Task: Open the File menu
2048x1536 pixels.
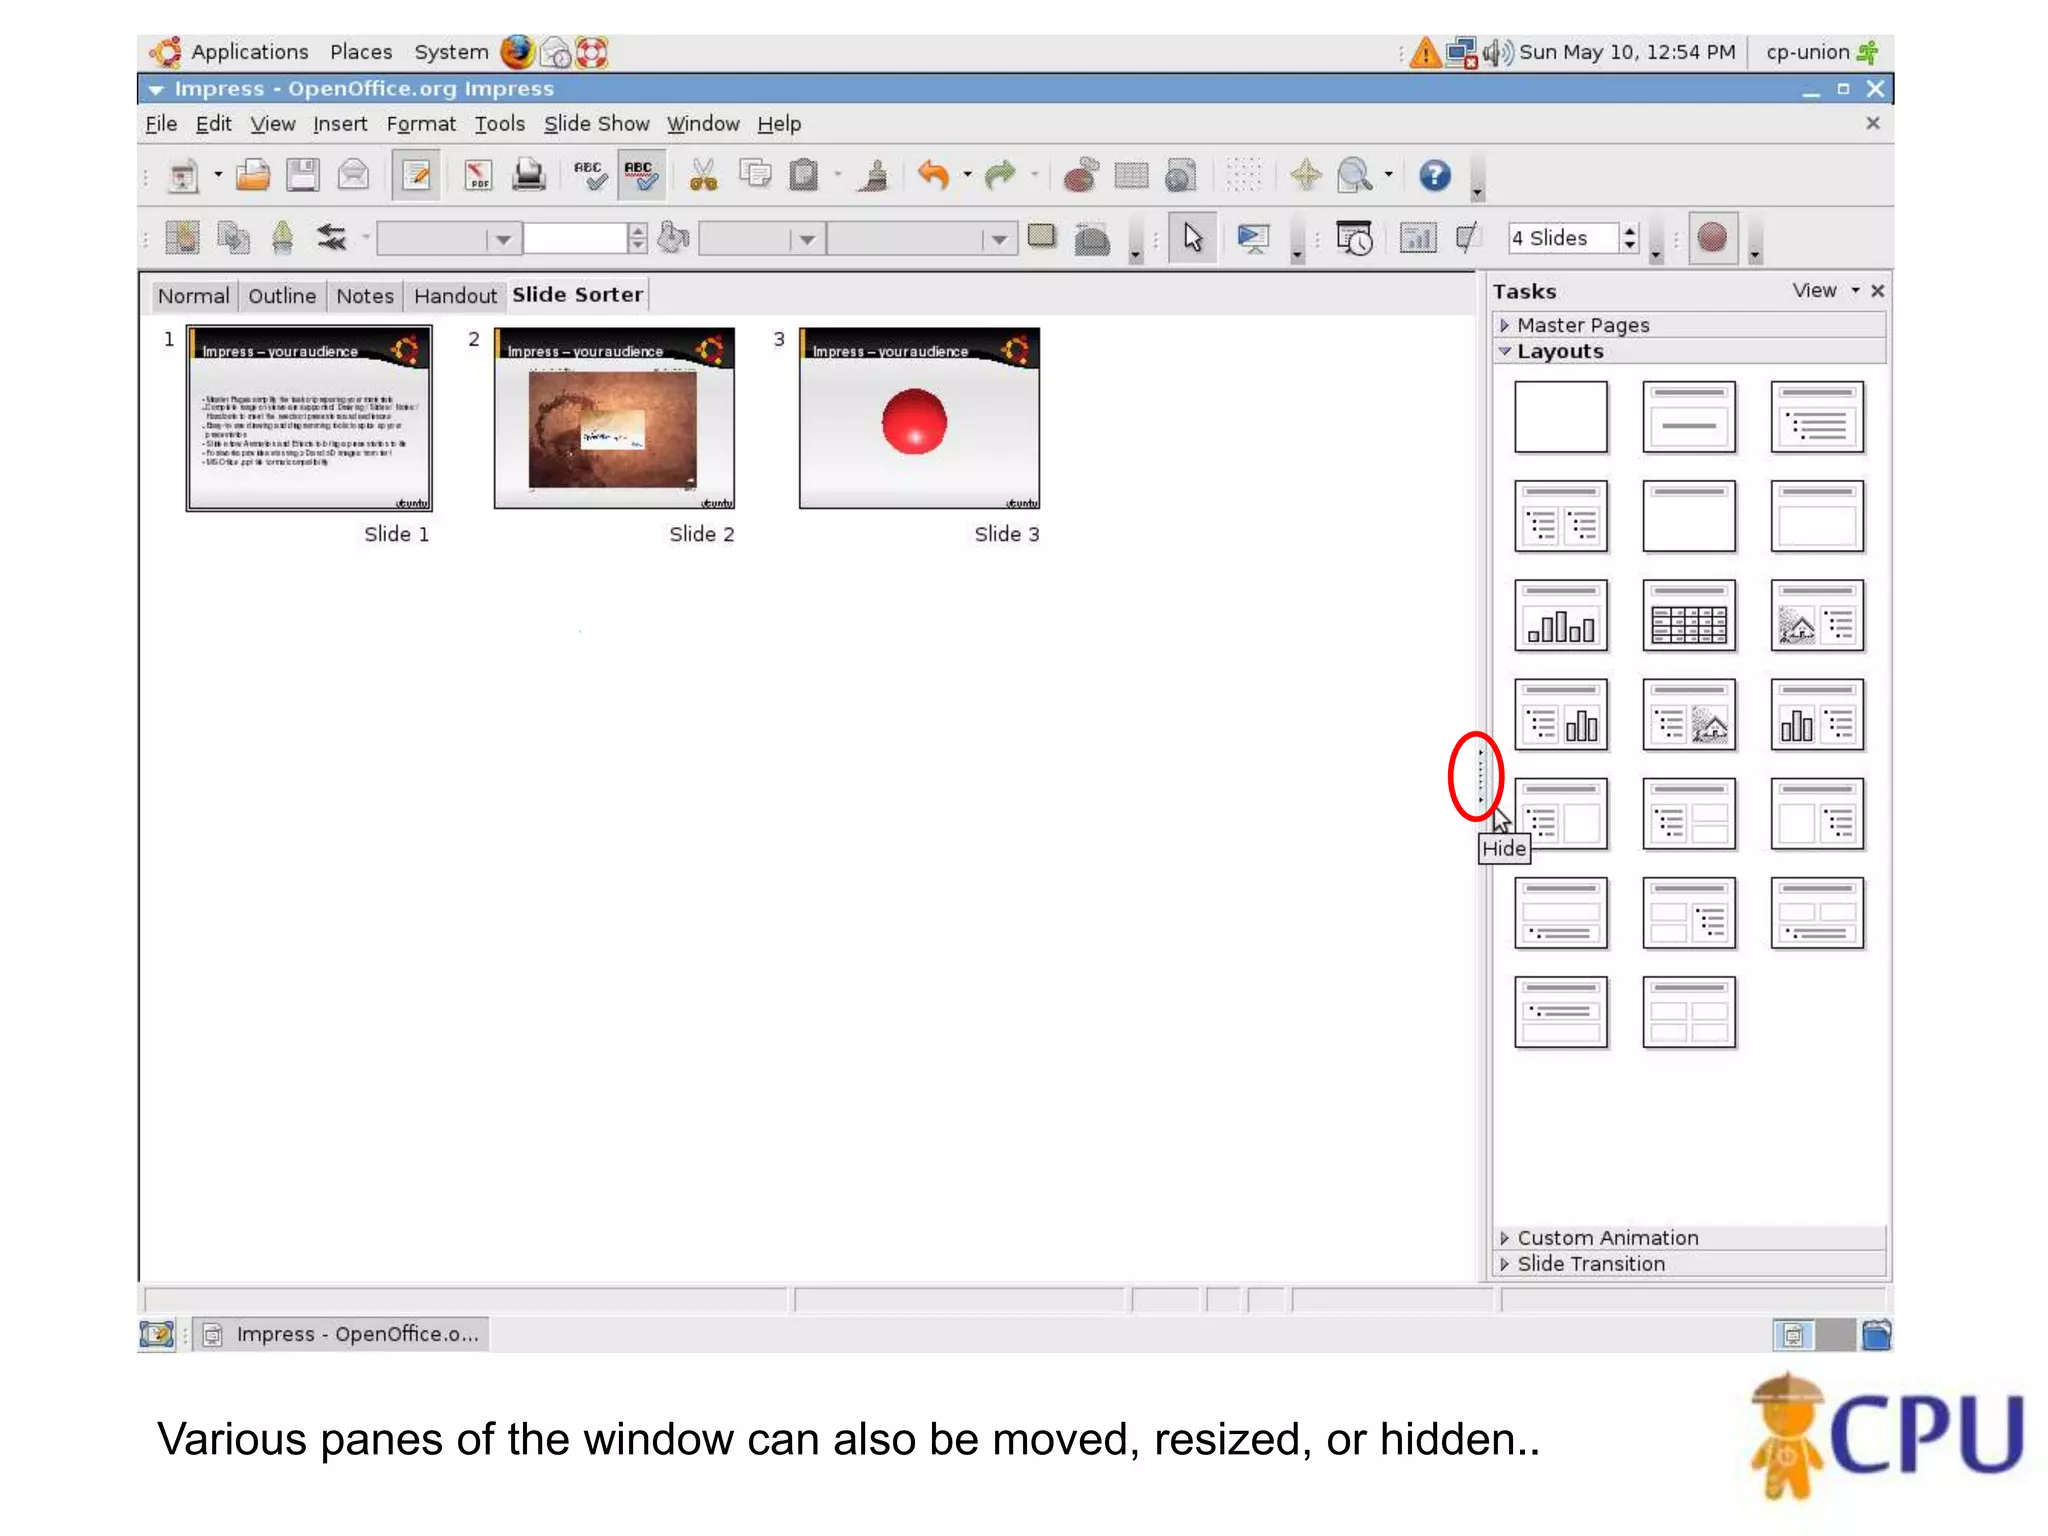Action: 161,124
